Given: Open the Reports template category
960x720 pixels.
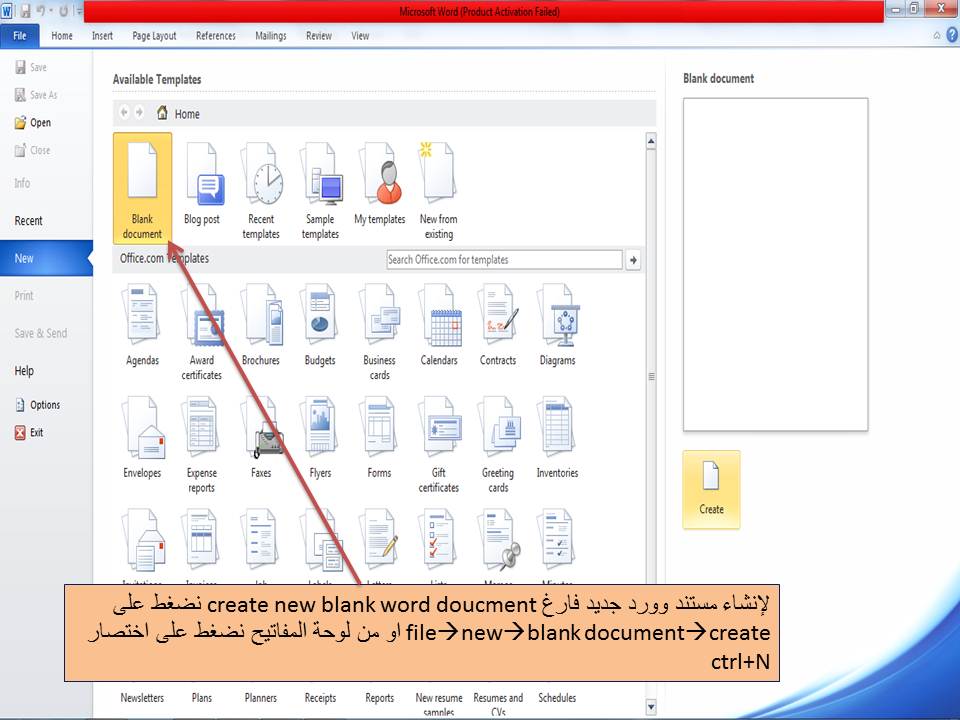Looking at the screenshot, I should [380, 697].
